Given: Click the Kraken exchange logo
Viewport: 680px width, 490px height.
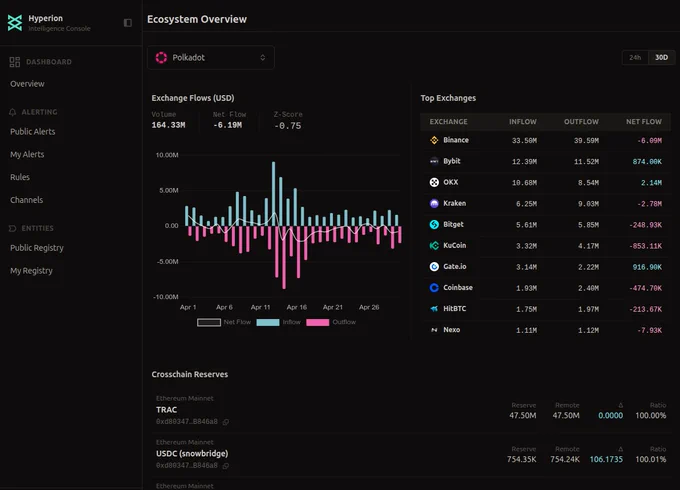Looking at the screenshot, I should pyautogui.click(x=434, y=203).
